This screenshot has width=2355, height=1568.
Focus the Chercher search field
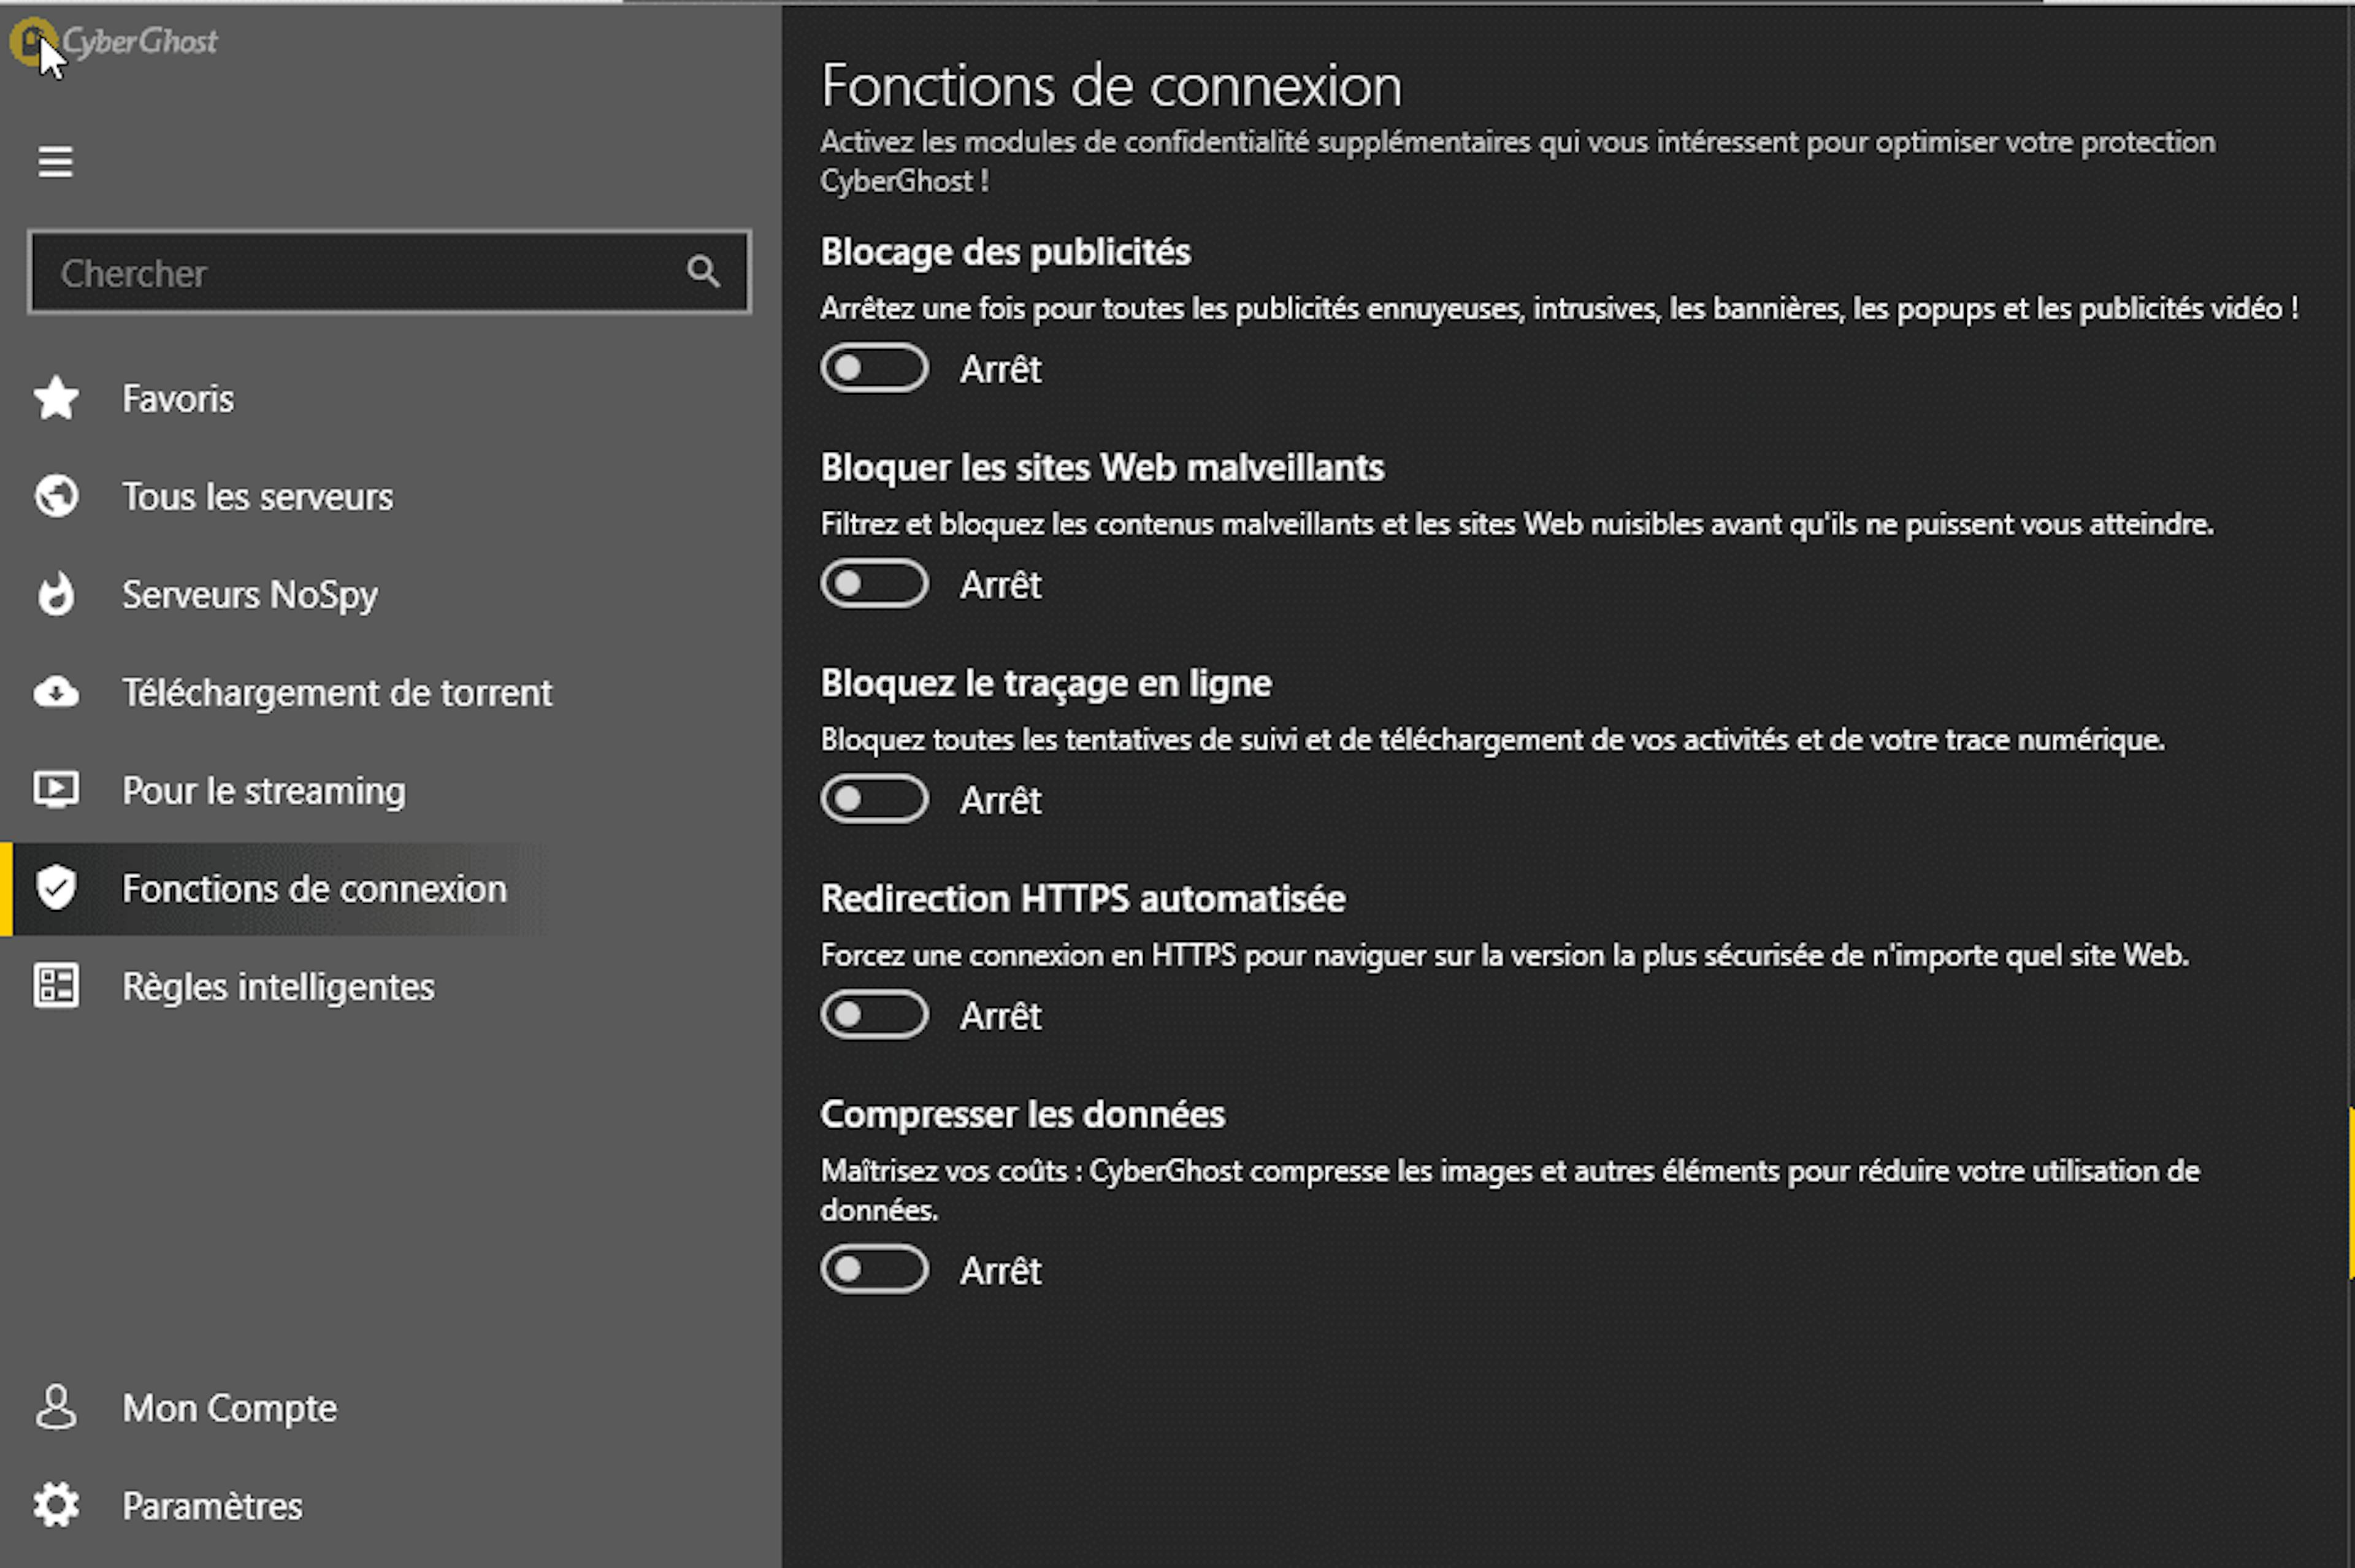350,273
